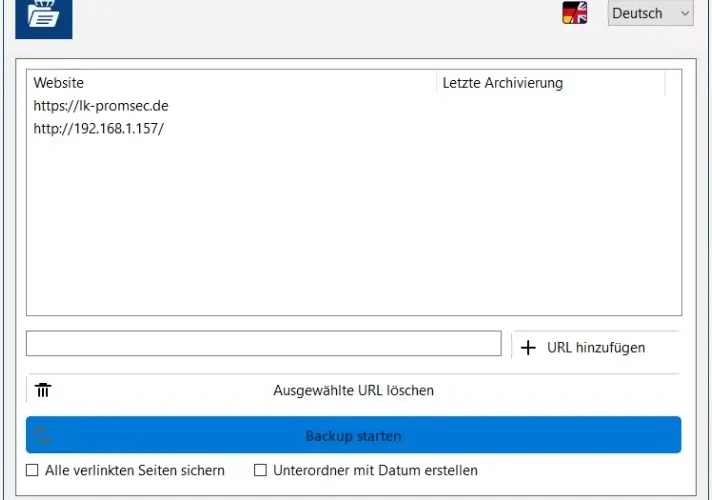712x500 pixels.
Task: Click Ausgewählte URL löschen button
Action: tap(353, 390)
